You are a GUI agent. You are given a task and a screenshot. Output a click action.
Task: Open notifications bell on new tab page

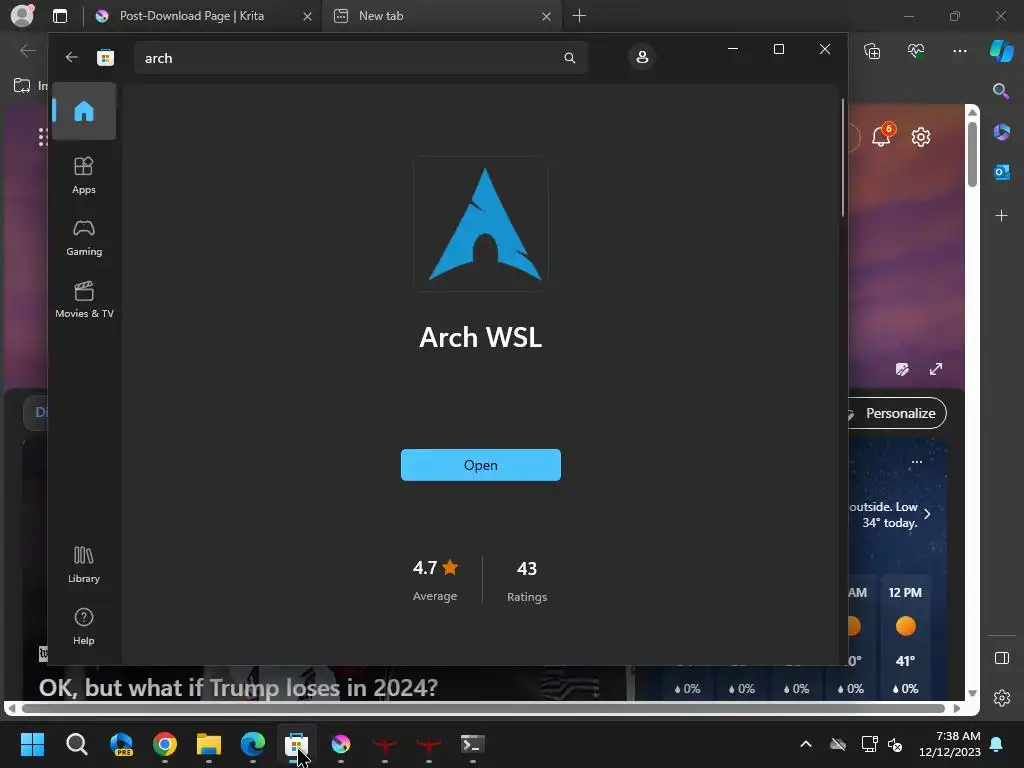tap(882, 136)
